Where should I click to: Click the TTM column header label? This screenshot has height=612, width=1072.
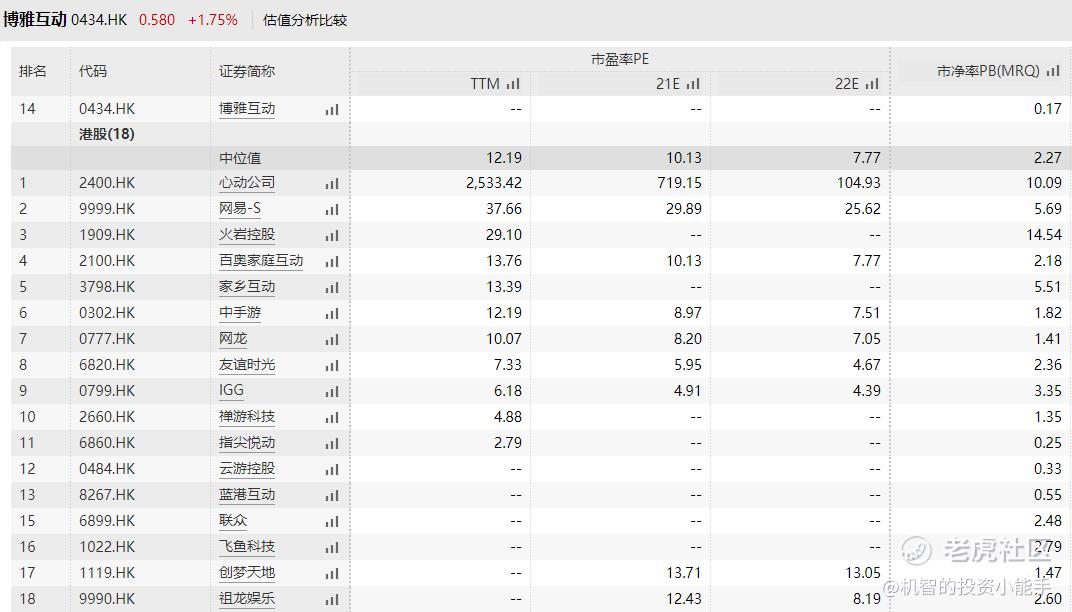[485, 83]
